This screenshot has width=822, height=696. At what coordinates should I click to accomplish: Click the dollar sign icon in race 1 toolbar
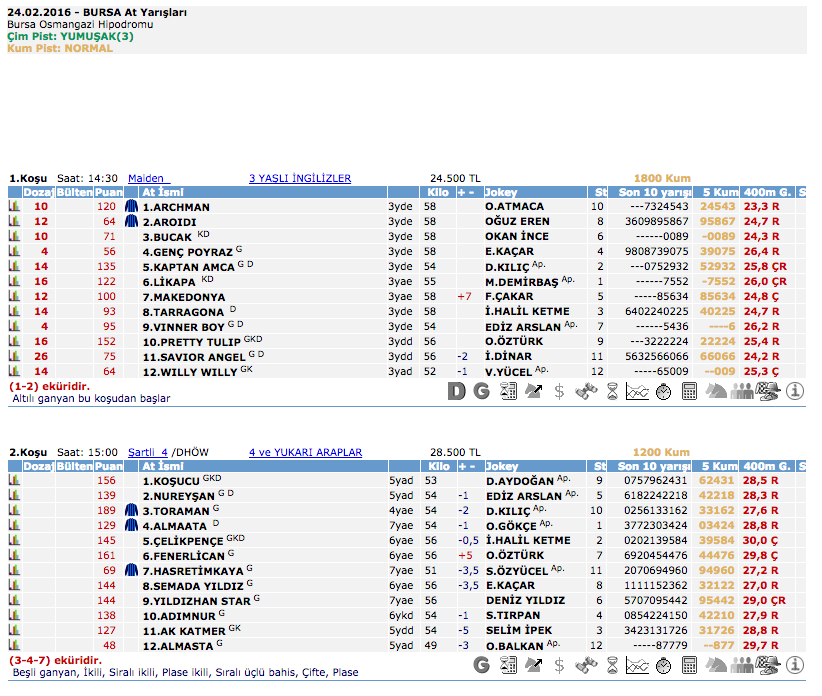(x=560, y=390)
